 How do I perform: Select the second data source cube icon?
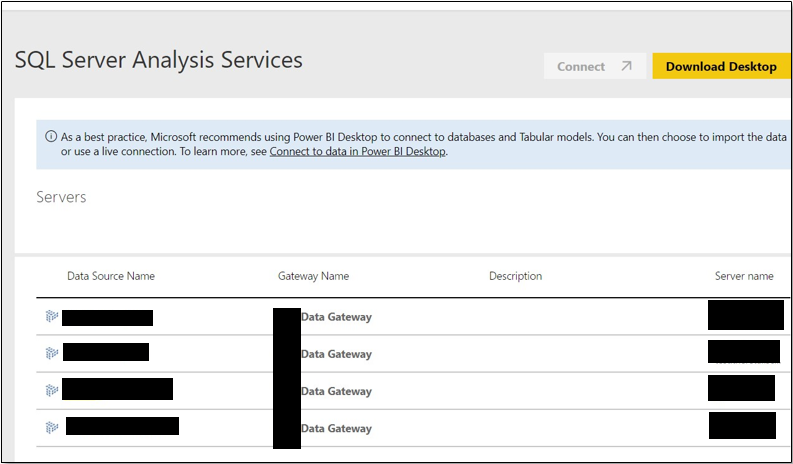click(x=52, y=353)
